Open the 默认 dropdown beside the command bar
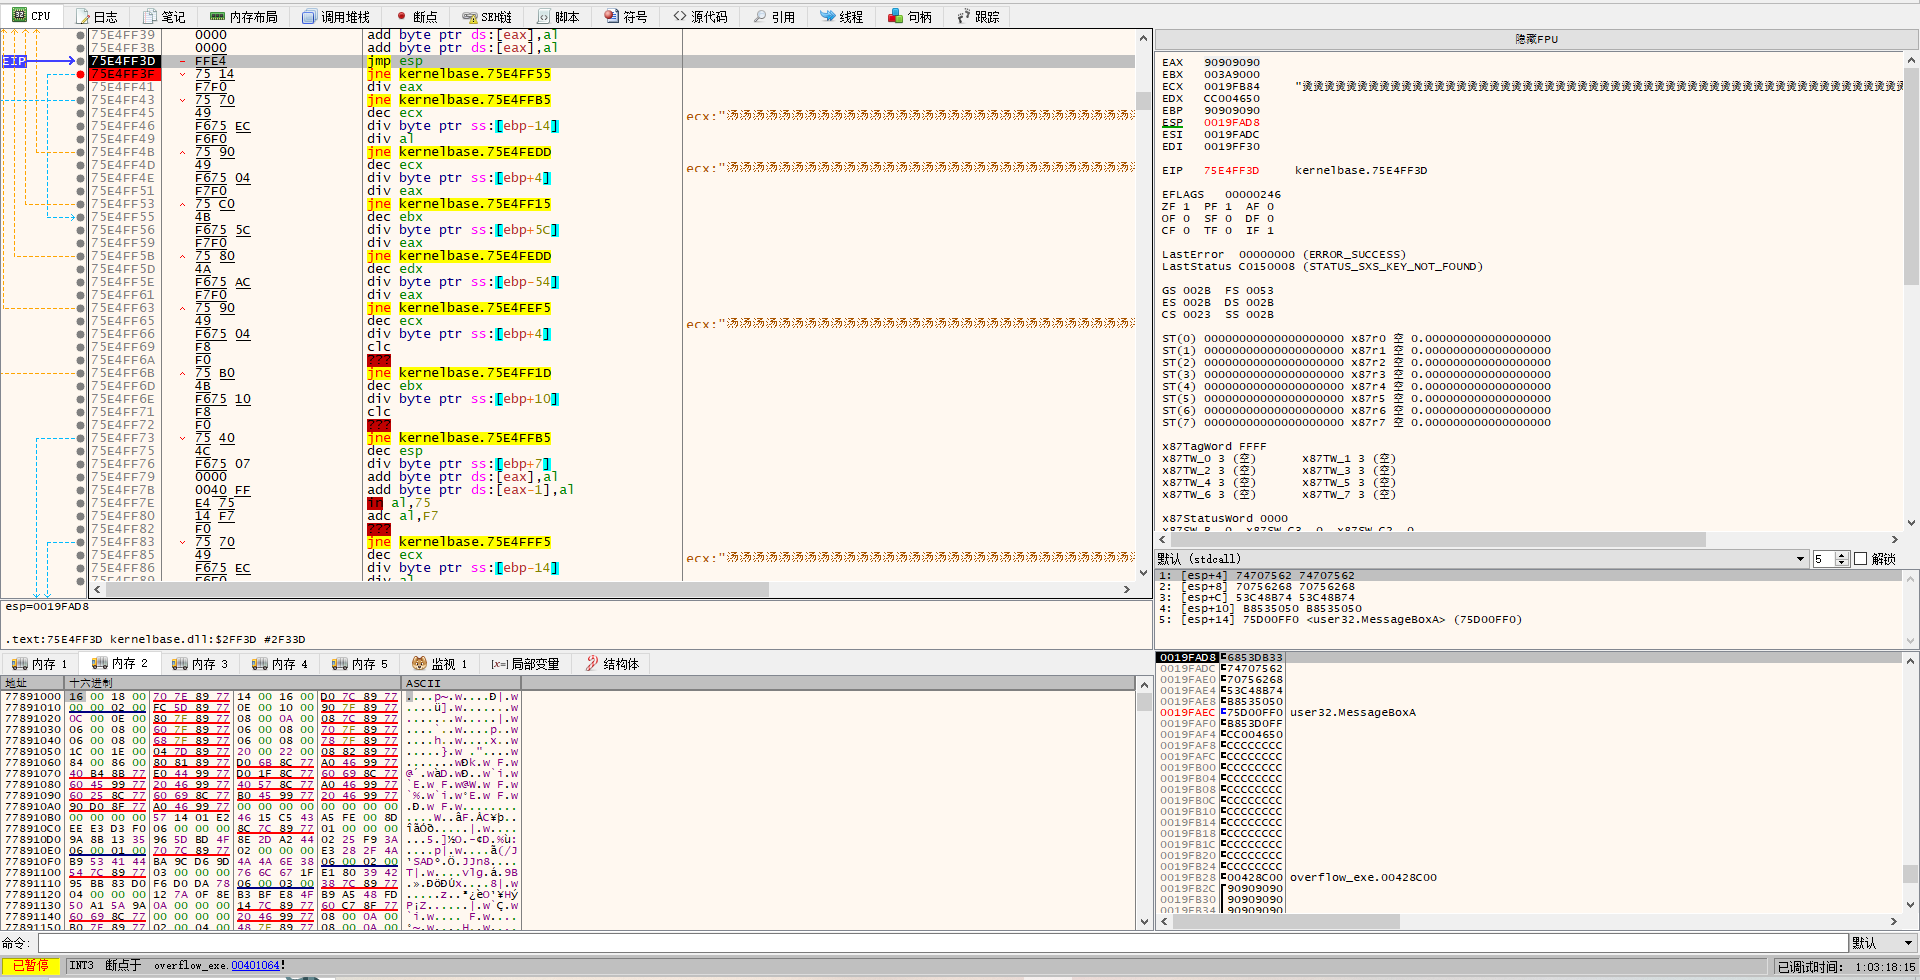The height and width of the screenshot is (980, 1920). click(1883, 943)
